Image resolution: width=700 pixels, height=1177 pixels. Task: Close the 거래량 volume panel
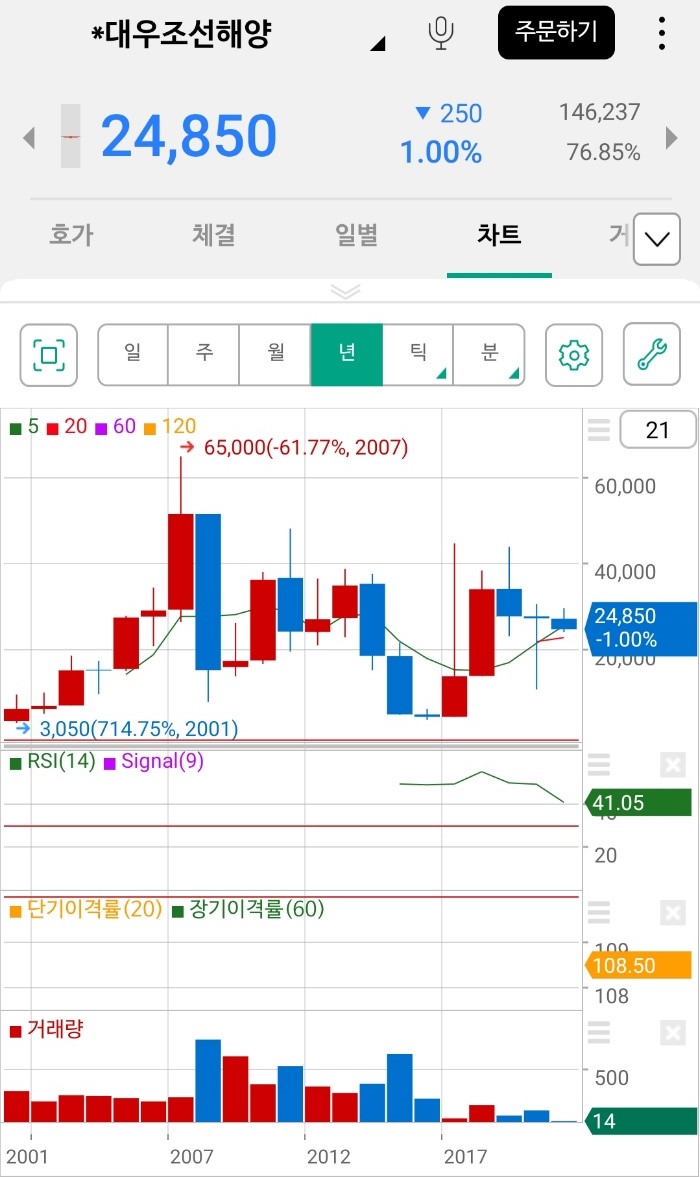673,1033
